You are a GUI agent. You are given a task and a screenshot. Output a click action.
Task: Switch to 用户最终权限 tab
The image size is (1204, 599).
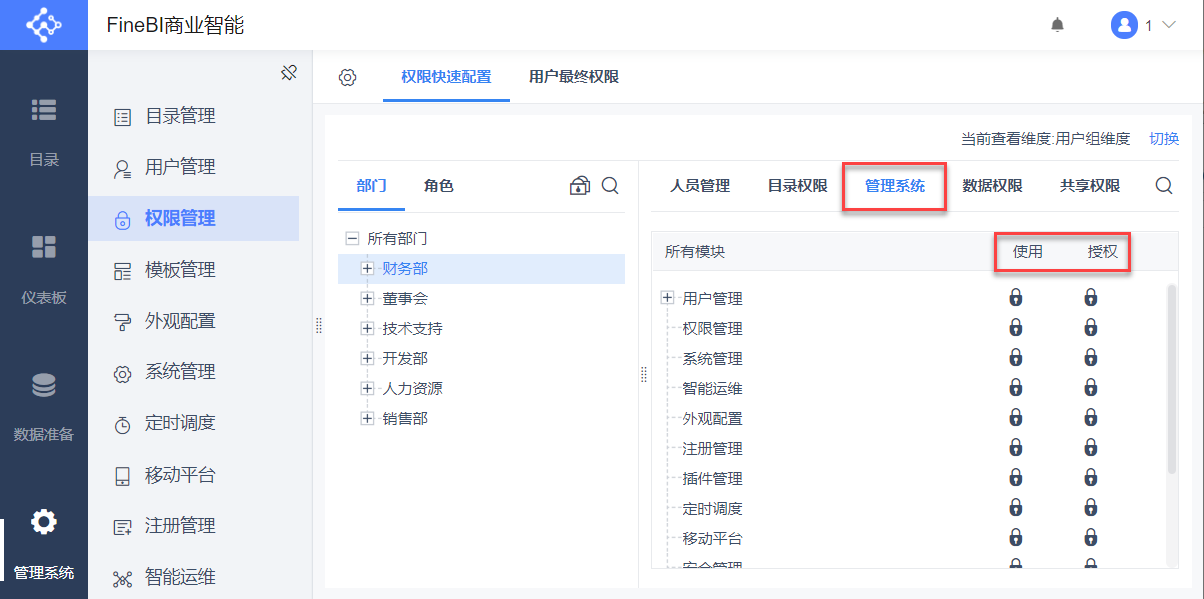coord(574,77)
